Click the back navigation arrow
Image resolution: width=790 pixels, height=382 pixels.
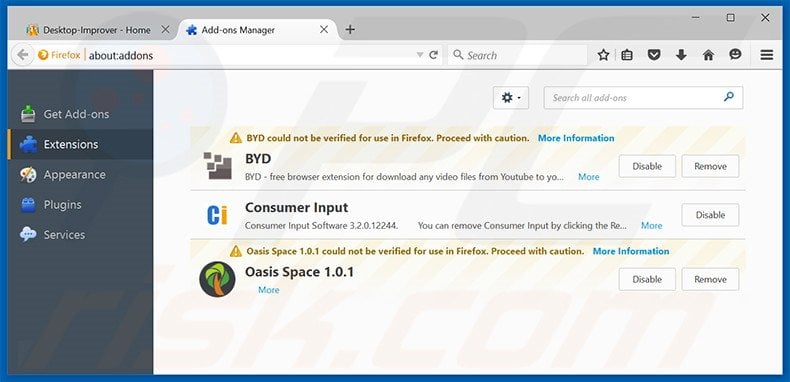click(x=22, y=55)
